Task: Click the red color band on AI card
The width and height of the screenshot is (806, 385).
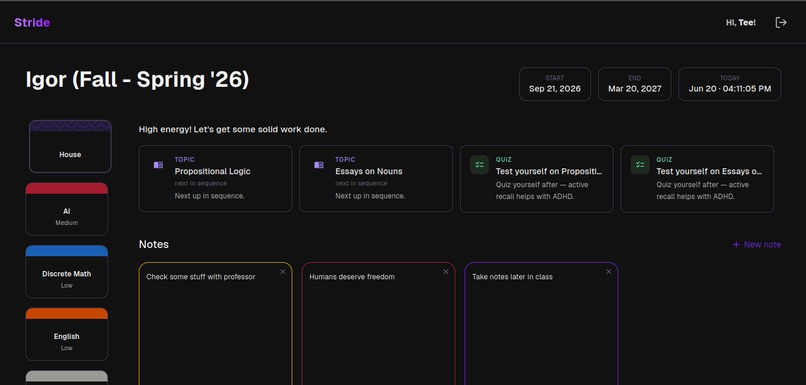Action: 66,189
